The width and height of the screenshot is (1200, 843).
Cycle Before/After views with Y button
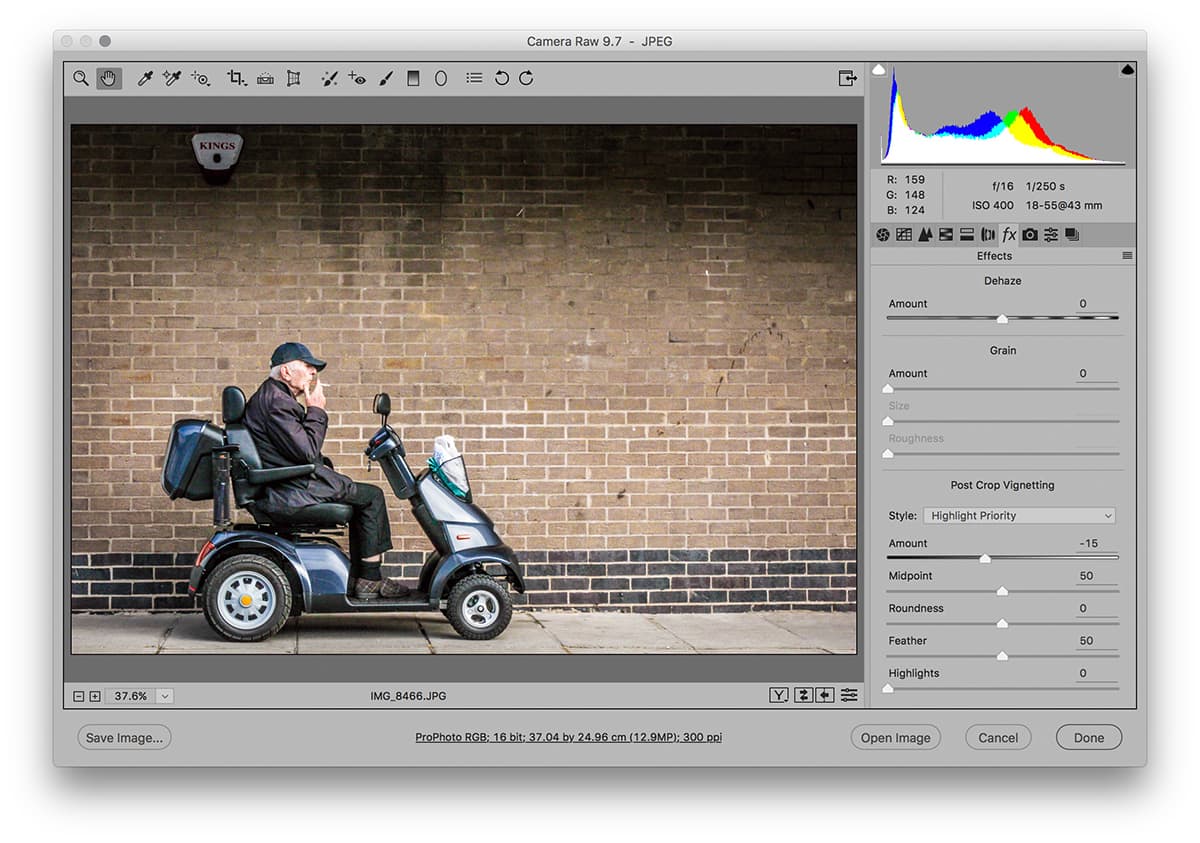778,695
